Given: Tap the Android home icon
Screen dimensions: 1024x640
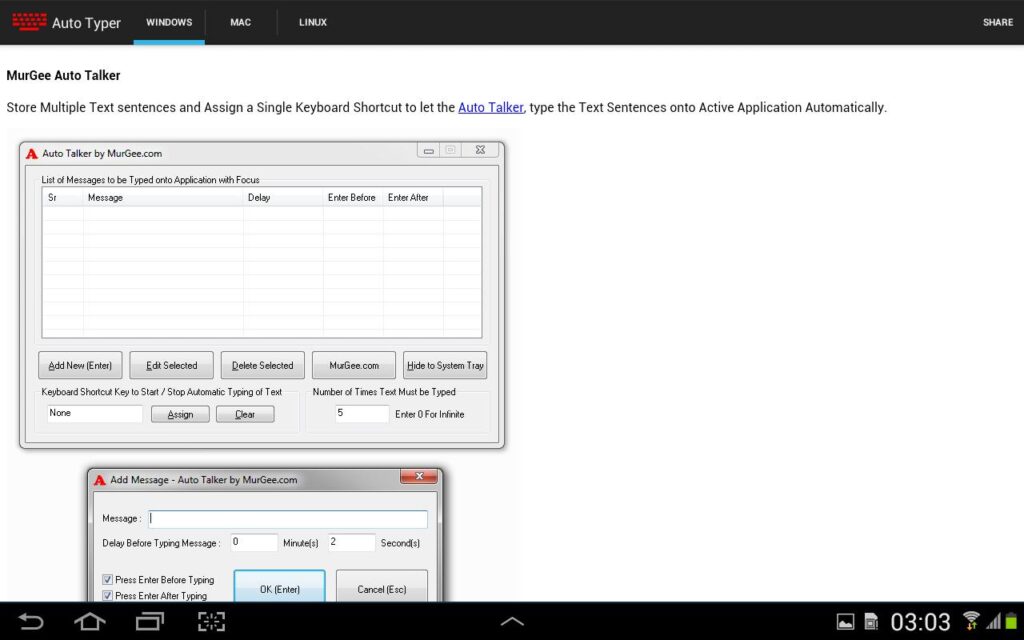Looking at the screenshot, I should [x=90, y=621].
